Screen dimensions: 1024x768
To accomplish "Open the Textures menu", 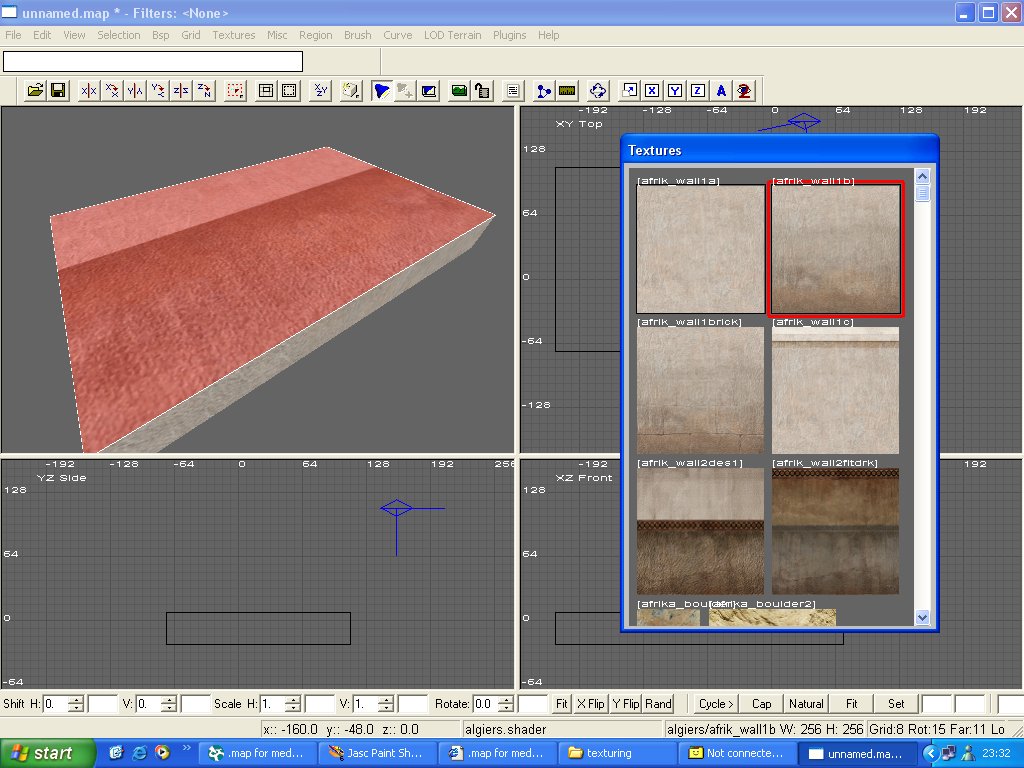I will click(233, 35).
